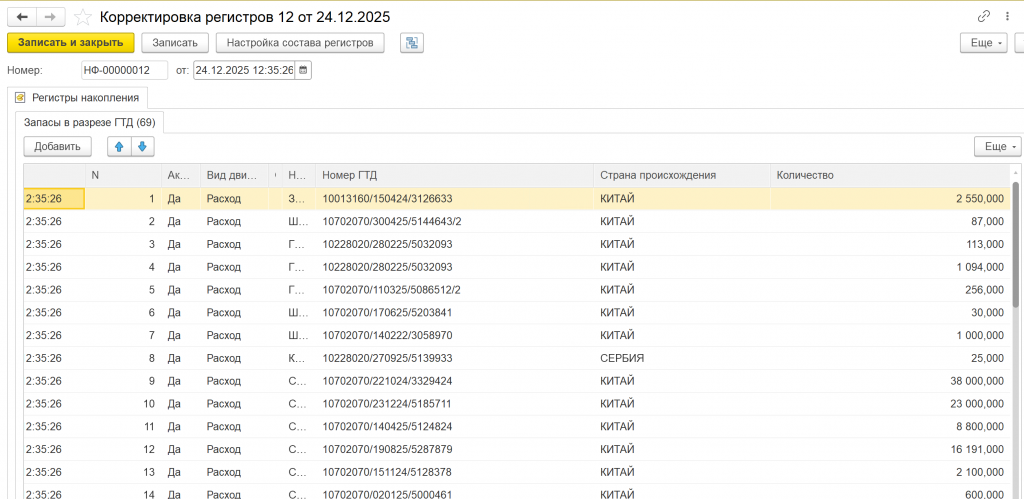Click quantity cell 1 000,000
This screenshot has width=1024, height=499.
click(x=890, y=336)
